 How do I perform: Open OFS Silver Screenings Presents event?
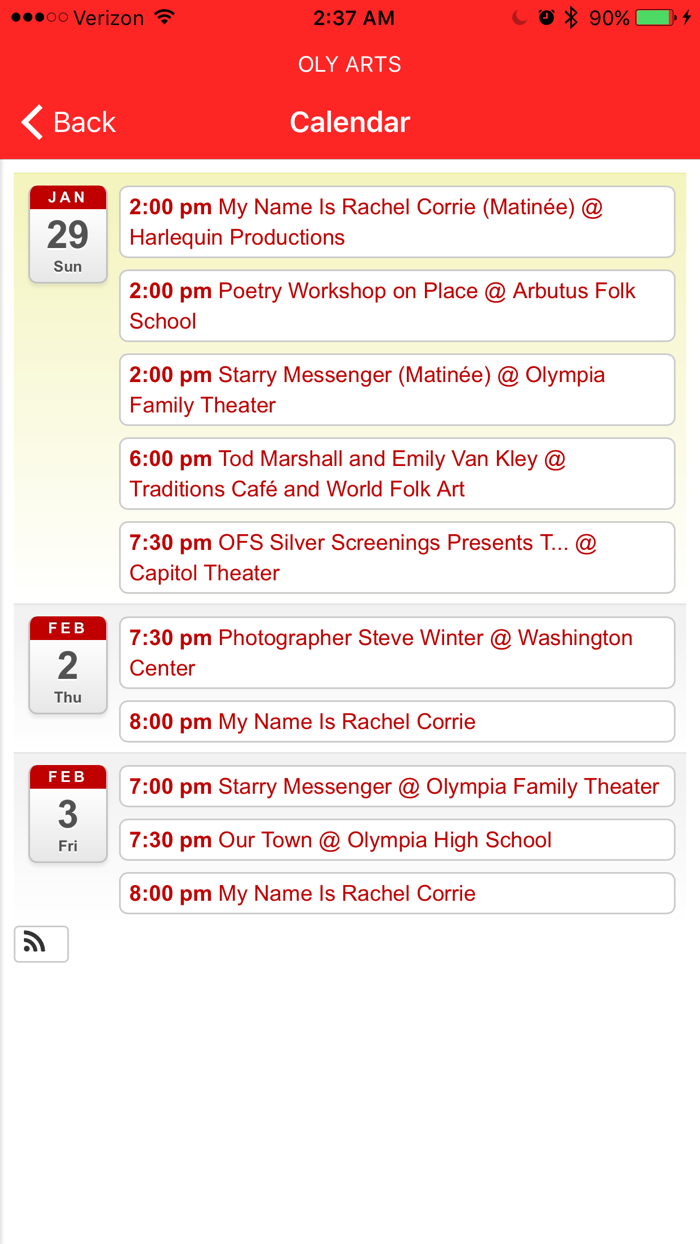(x=397, y=558)
